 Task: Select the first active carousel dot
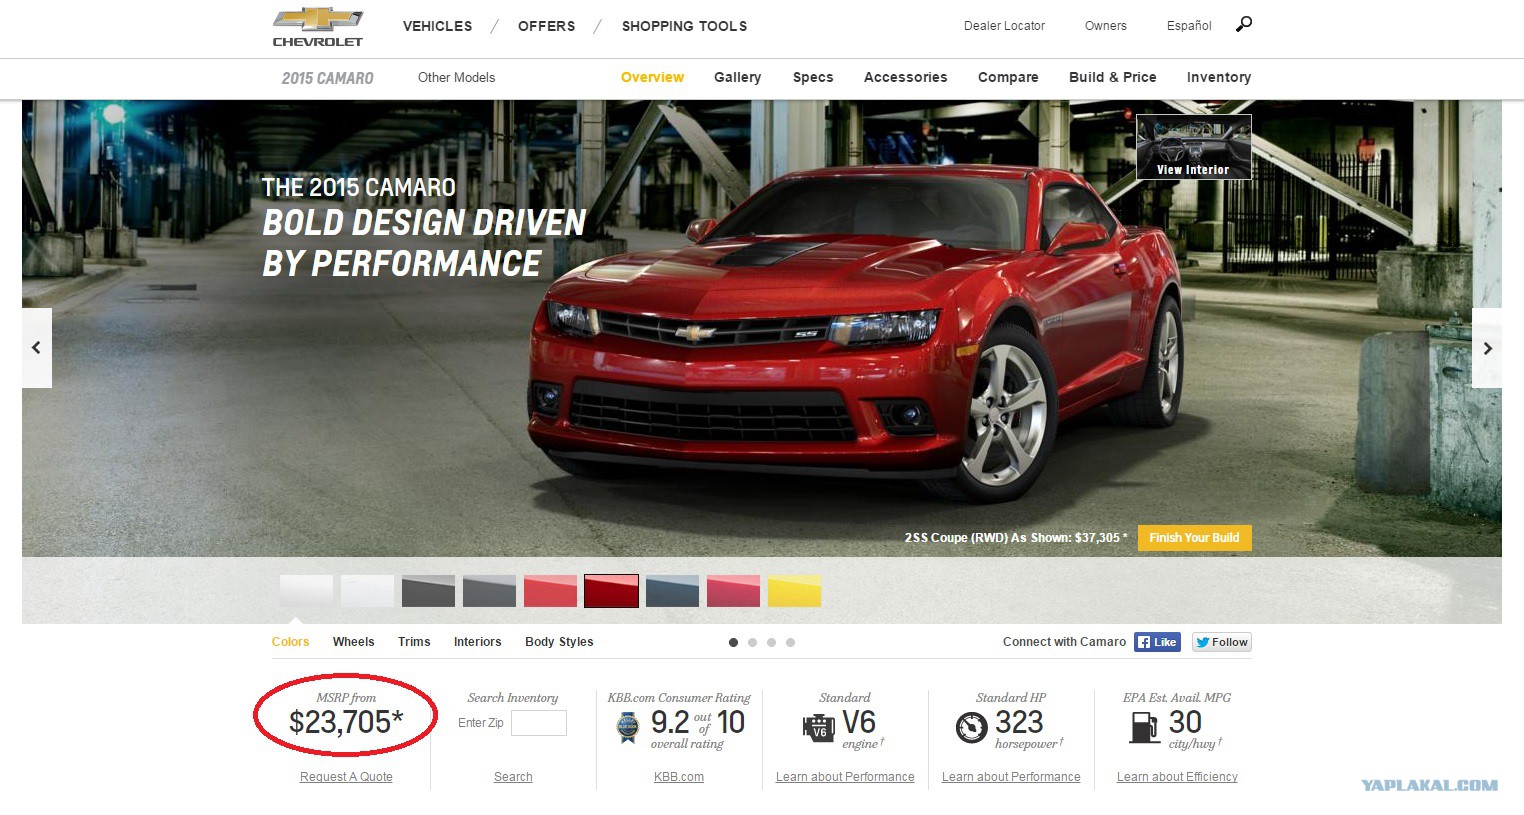(733, 642)
